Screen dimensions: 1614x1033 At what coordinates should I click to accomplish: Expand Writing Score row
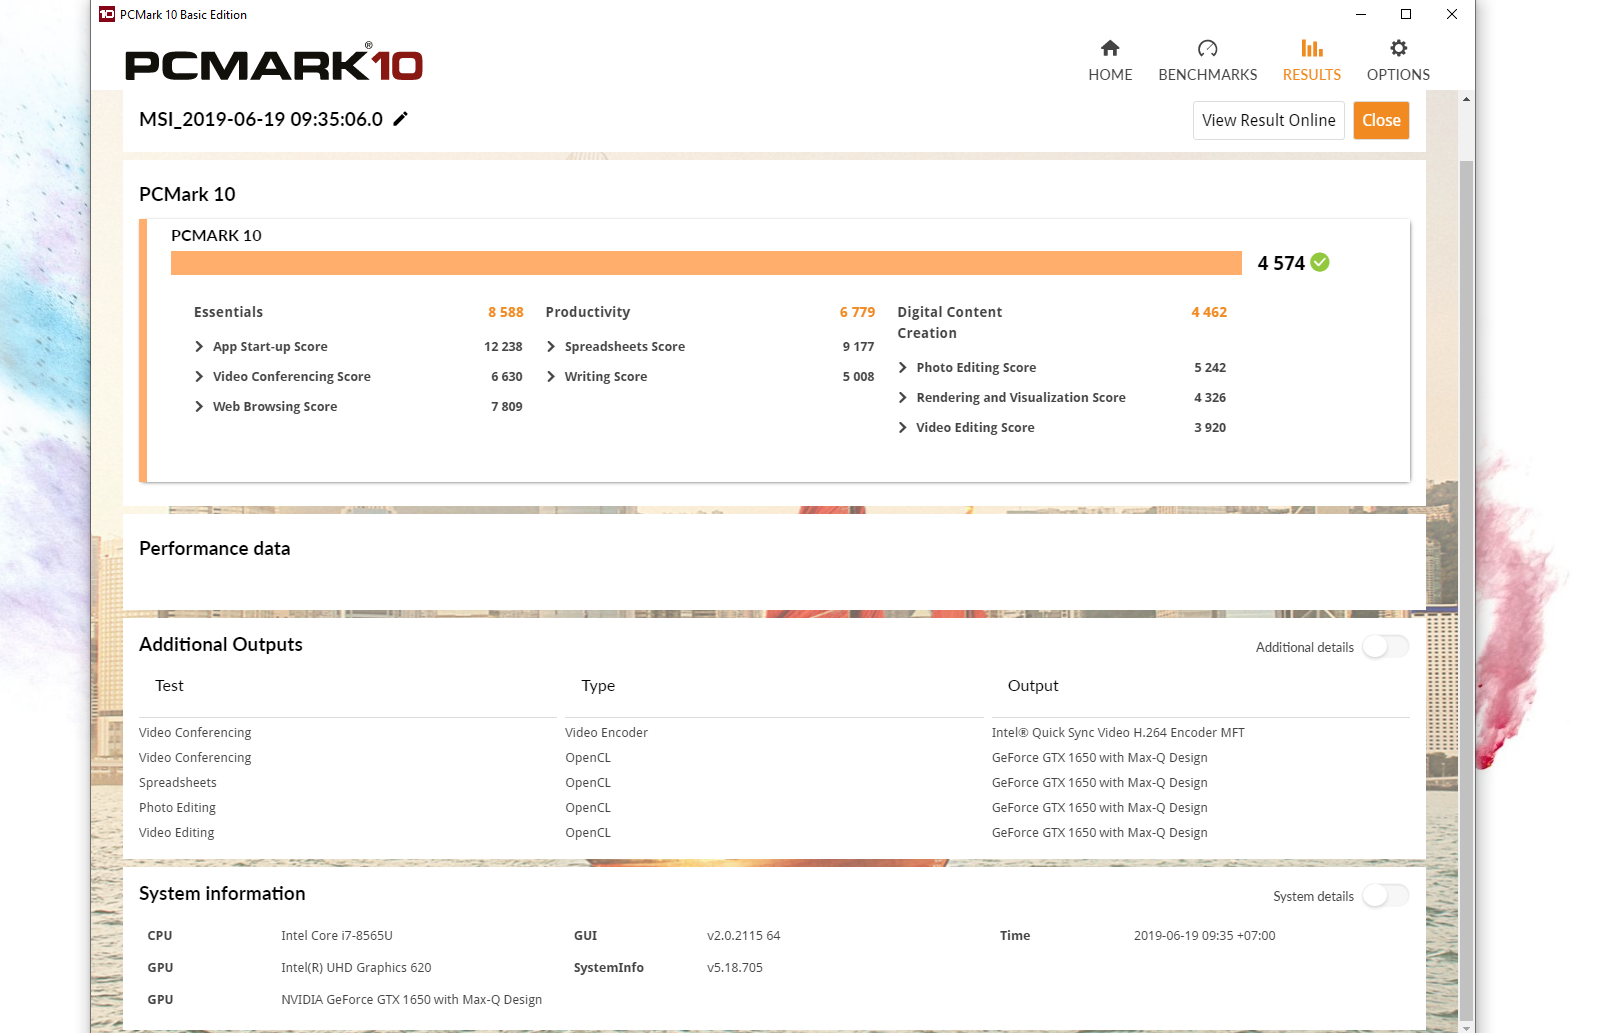pos(551,376)
